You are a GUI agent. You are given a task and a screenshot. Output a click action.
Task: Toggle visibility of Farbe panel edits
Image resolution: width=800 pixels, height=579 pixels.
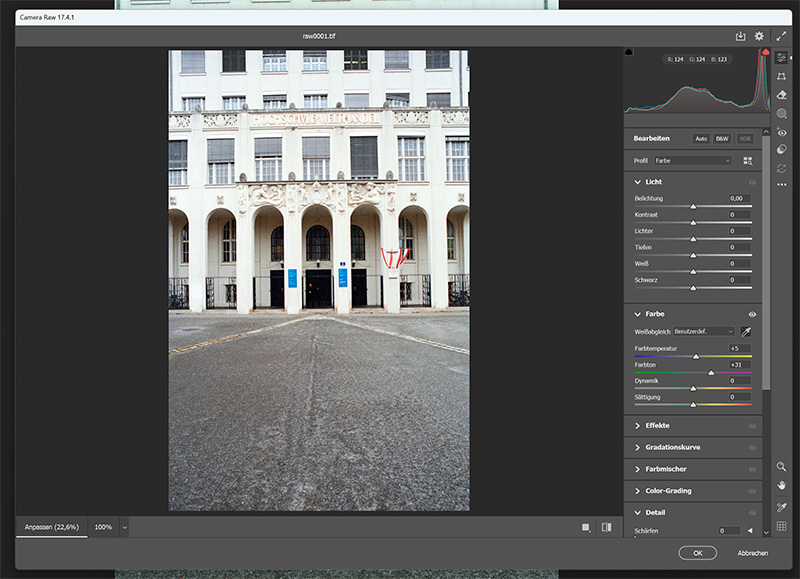tap(752, 314)
